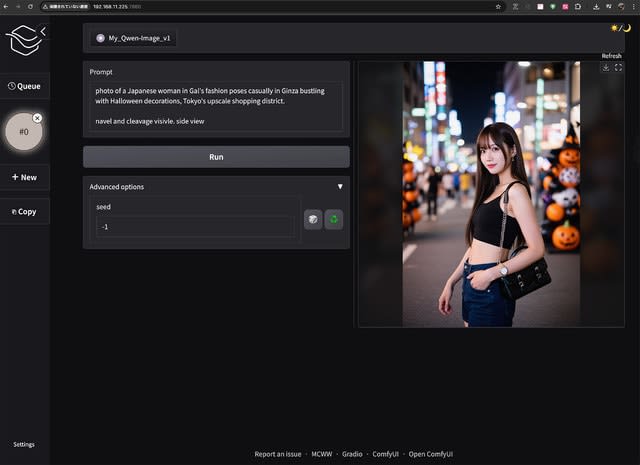Open the image in fullscreen view
This screenshot has height=465, width=640.
pyautogui.click(x=618, y=68)
